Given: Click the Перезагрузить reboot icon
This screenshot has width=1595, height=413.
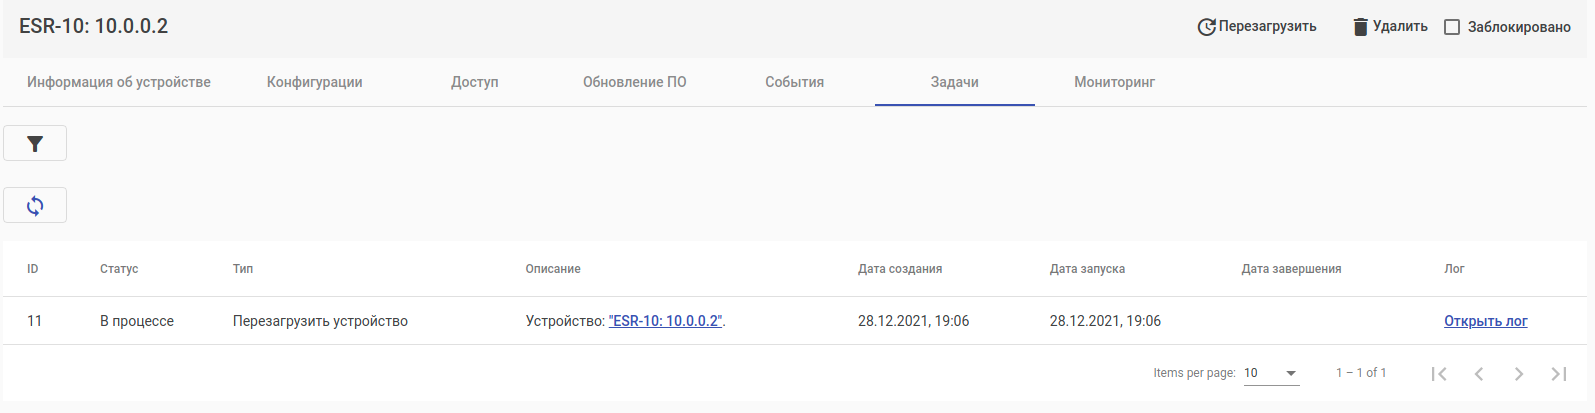Looking at the screenshot, I should (x=1207, y=27).
